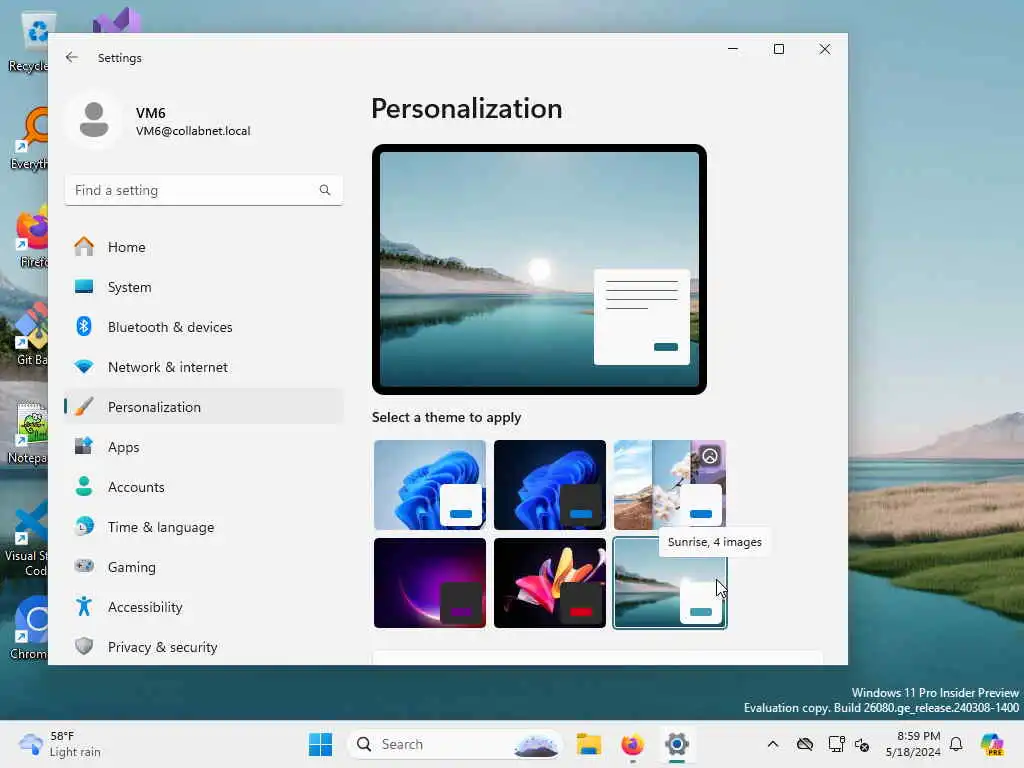Image resolution: width=1024 pixels, height=768 pixels.
Task: Open Privacy & security settings
Action: click(x=204, y=647)
